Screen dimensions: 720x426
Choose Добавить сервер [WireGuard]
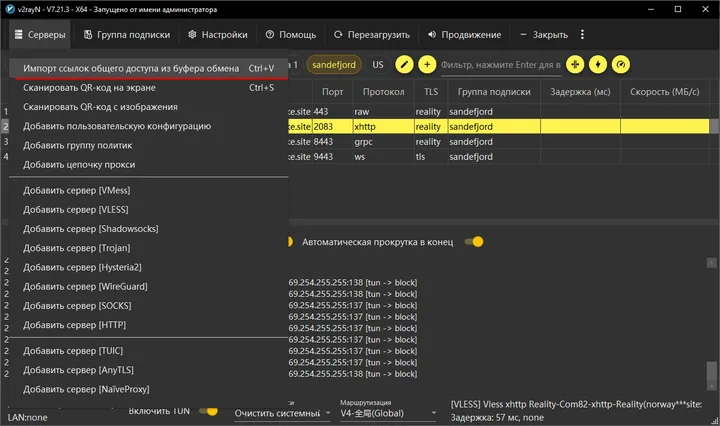tap(149, 287)
